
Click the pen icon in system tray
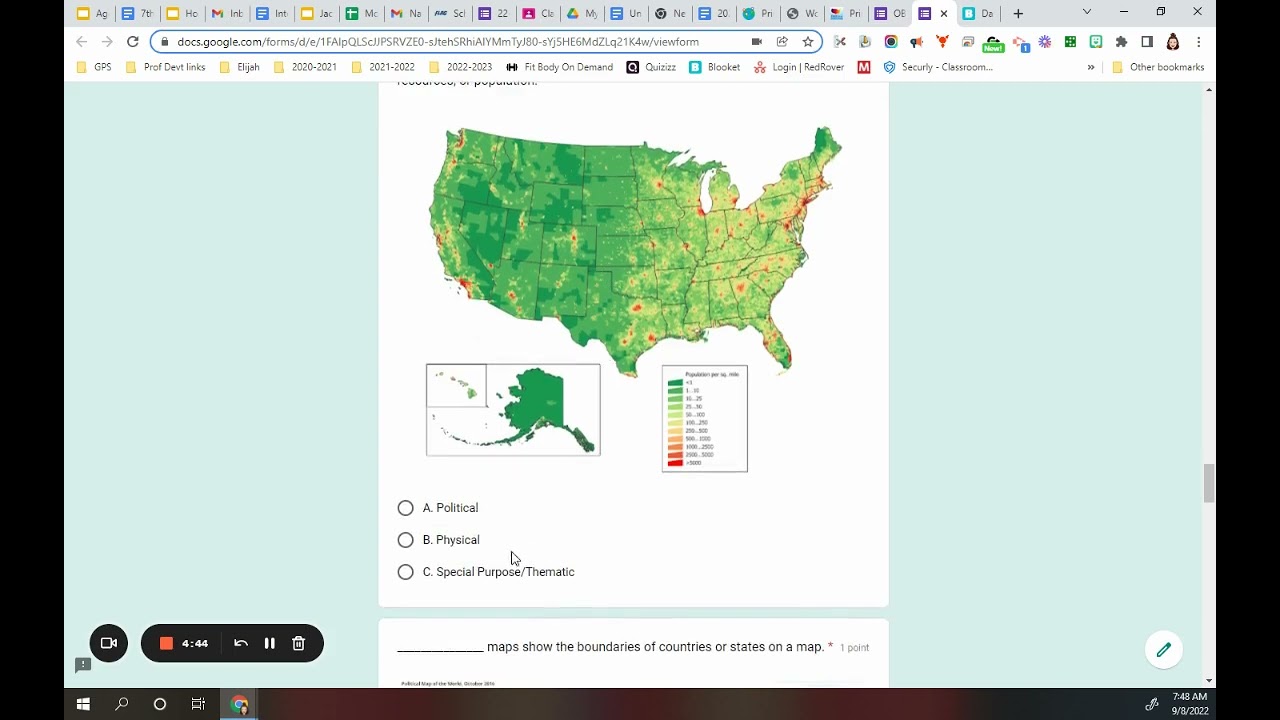coord(1152,704)
